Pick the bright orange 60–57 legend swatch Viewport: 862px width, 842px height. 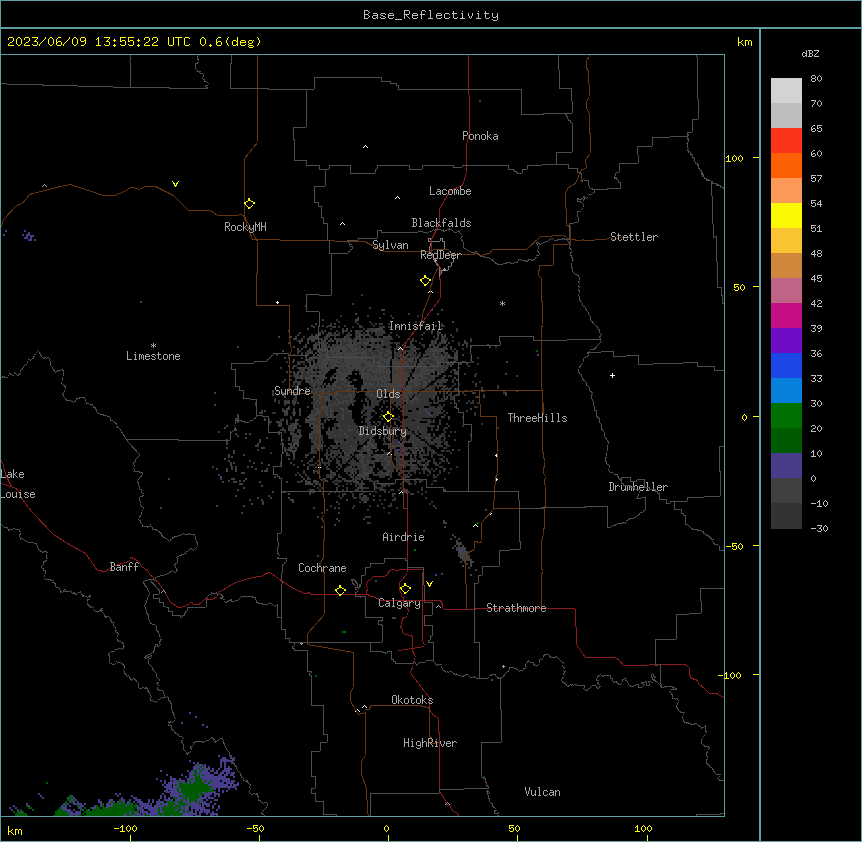pyautogui.click(x=786, y=165)
